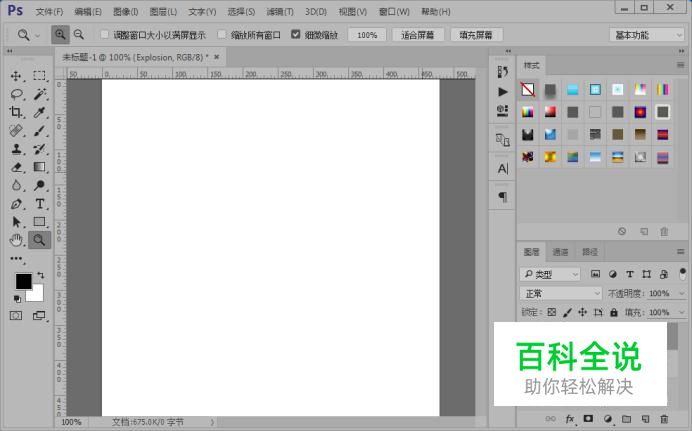
Task: Select the Eyedropper tool
Action: coord(39,112)
